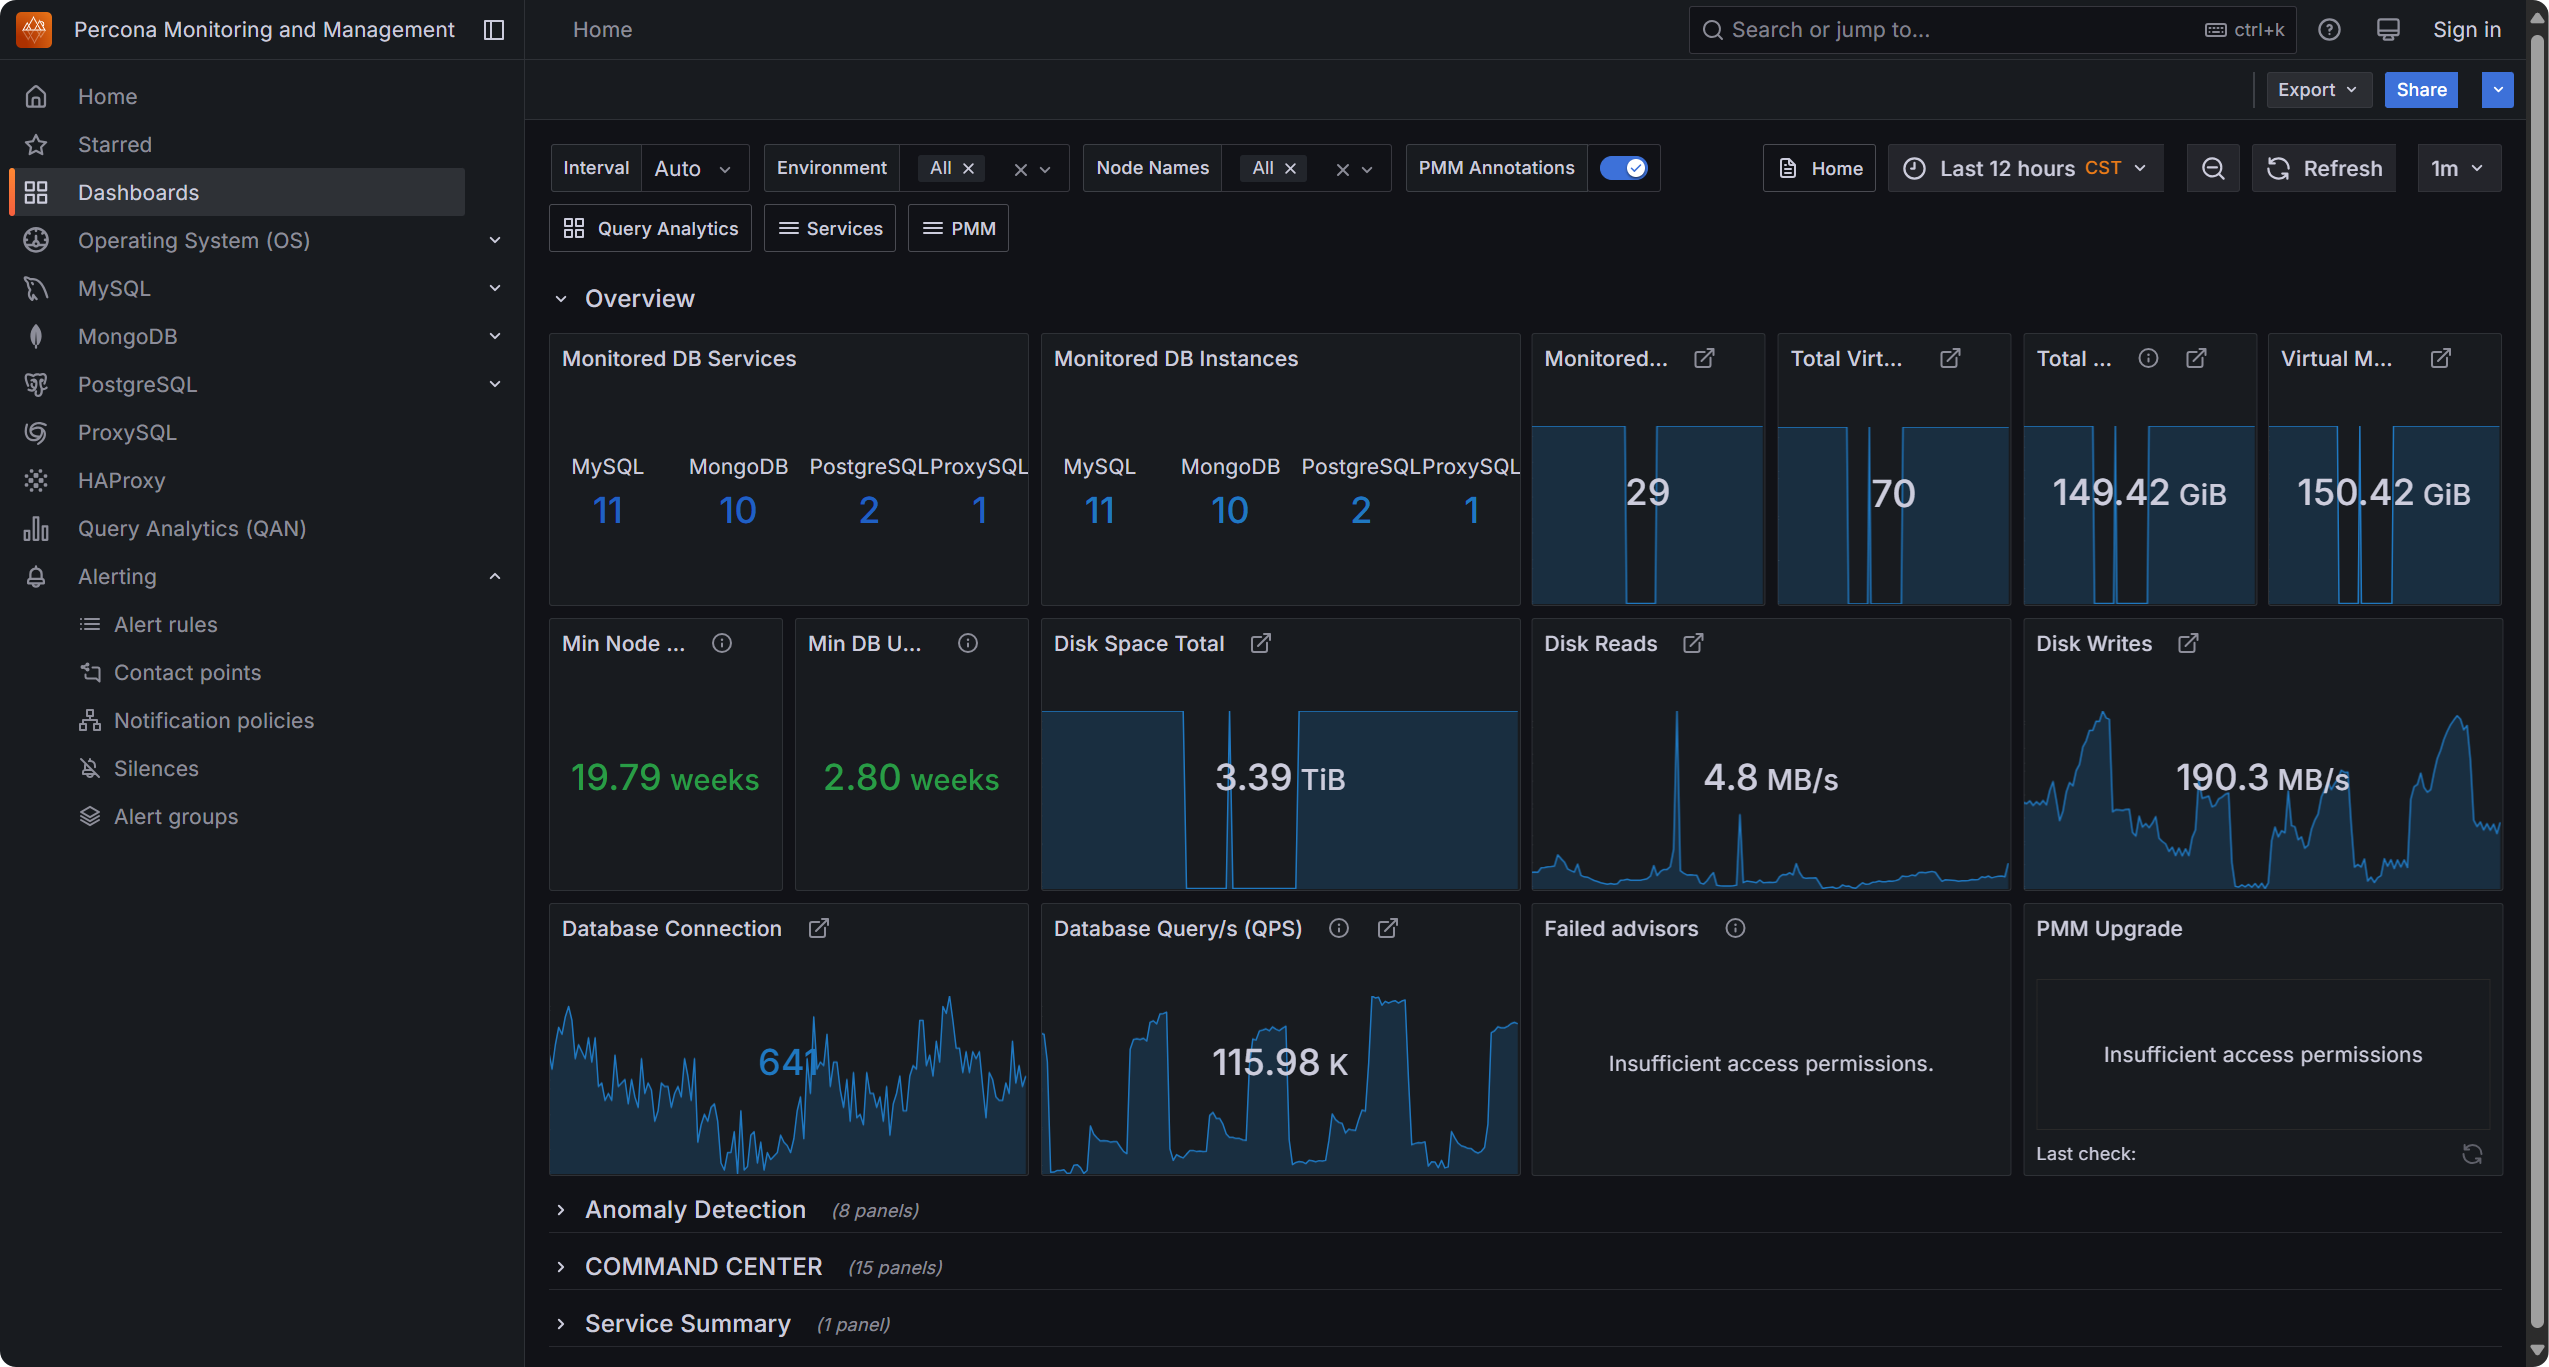Click the Refresh button
The height and width of the screenshot is (1367, 2549).
(x=2324, y=168)
